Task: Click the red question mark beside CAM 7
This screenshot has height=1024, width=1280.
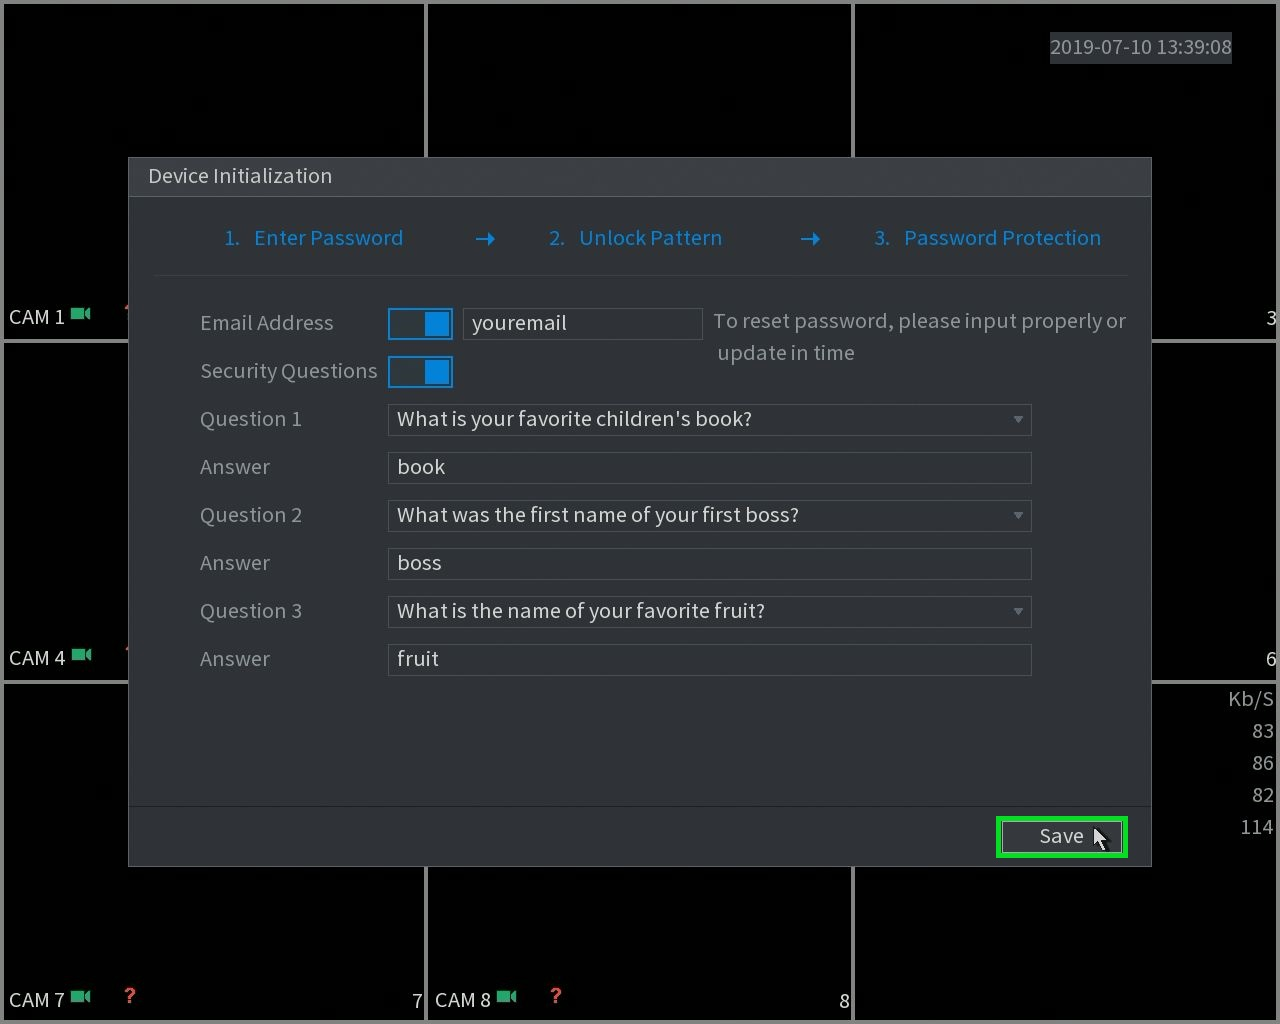Action: coord(129,996)
